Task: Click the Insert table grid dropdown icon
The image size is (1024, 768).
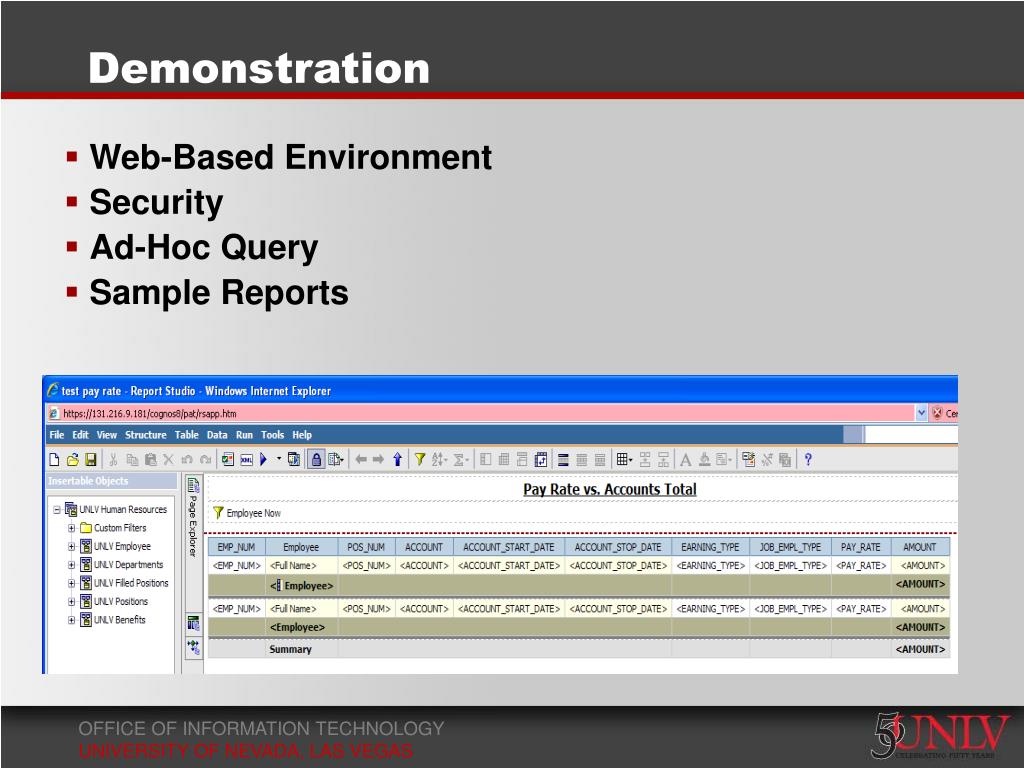Action: (624, 460)
